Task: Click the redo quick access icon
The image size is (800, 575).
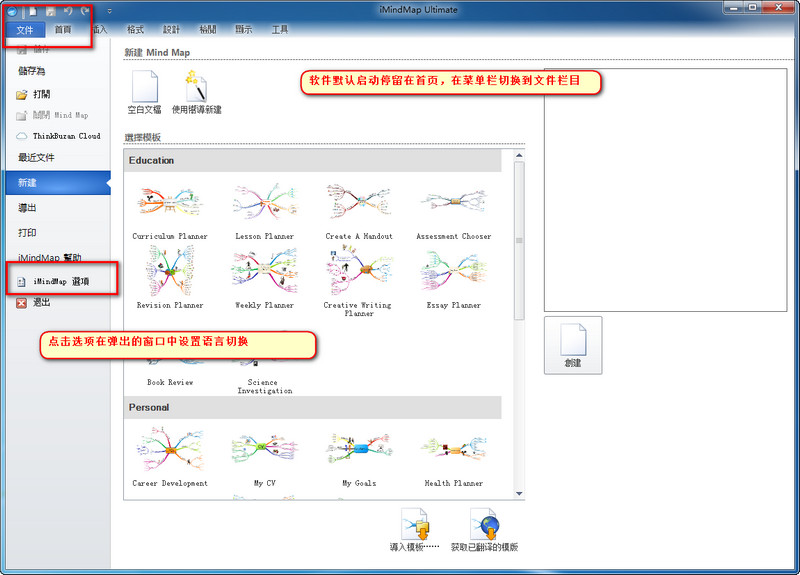Action: (x=85, y=11)
